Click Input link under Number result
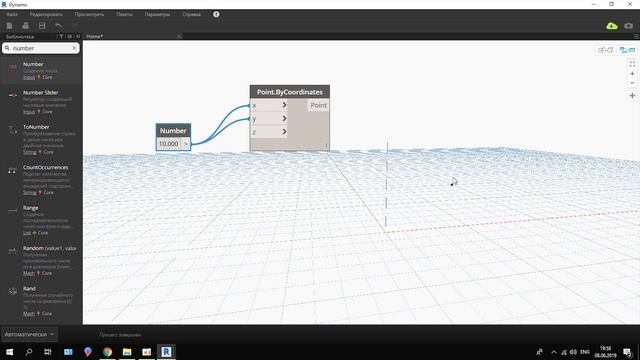This screenshot has width=640, height=360. click(x=29, y=77)
